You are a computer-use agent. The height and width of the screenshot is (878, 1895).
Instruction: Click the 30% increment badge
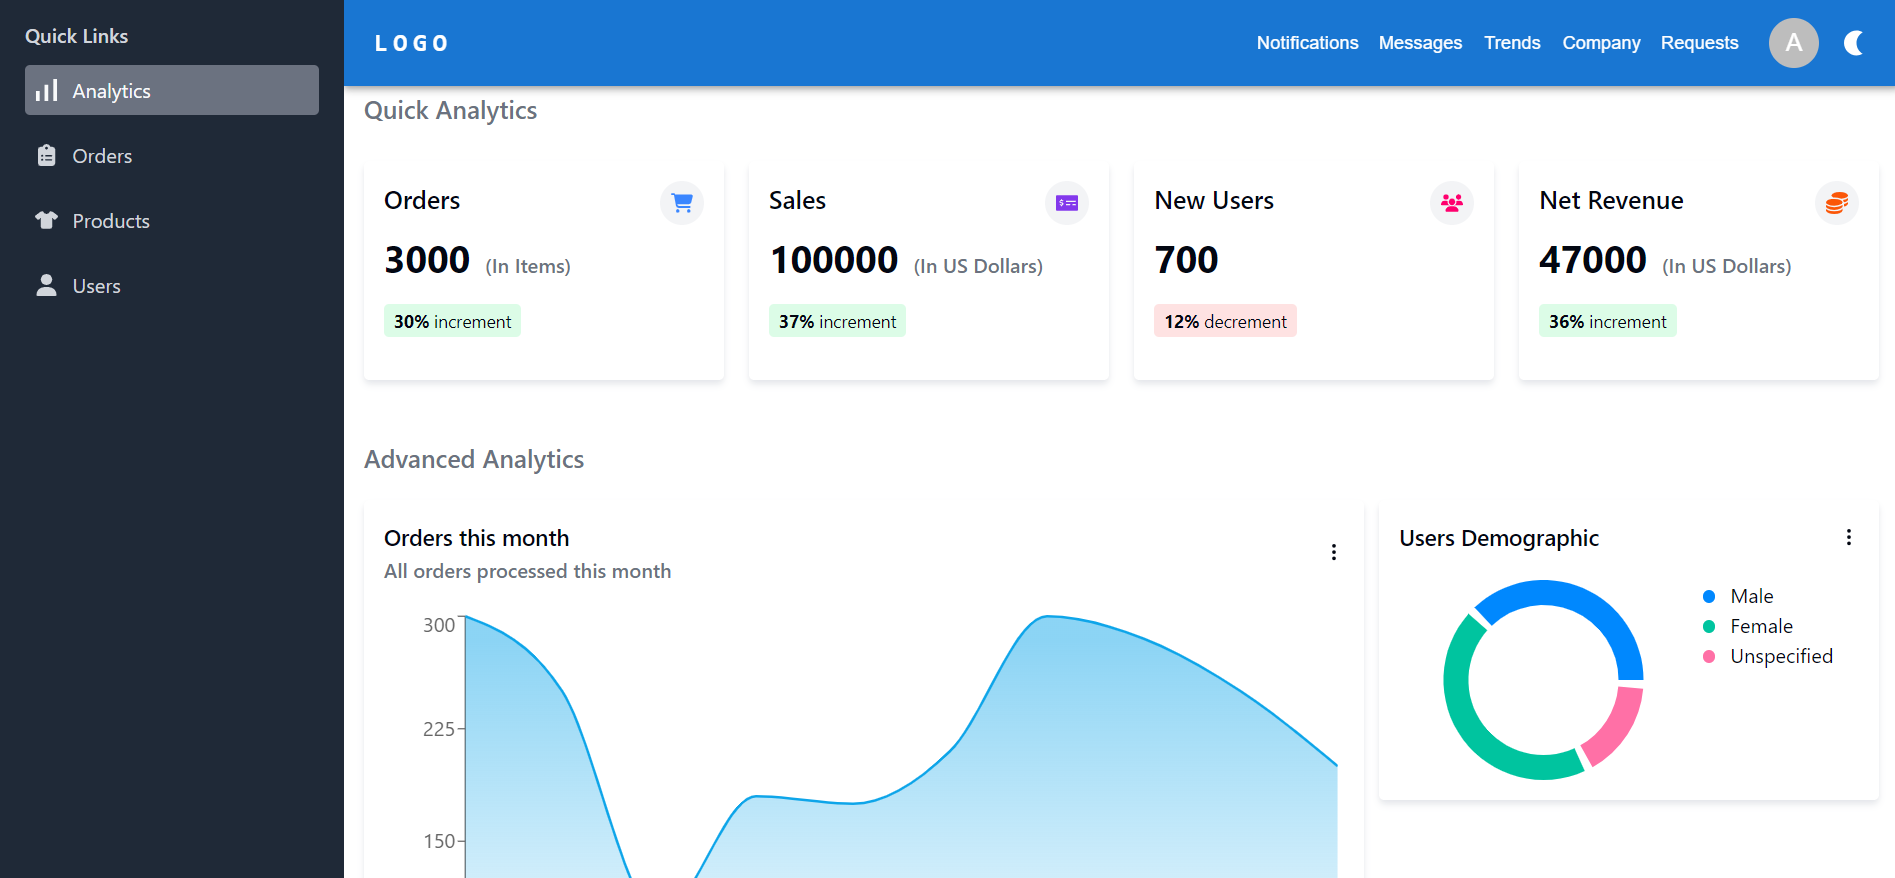tap(452, 321)
